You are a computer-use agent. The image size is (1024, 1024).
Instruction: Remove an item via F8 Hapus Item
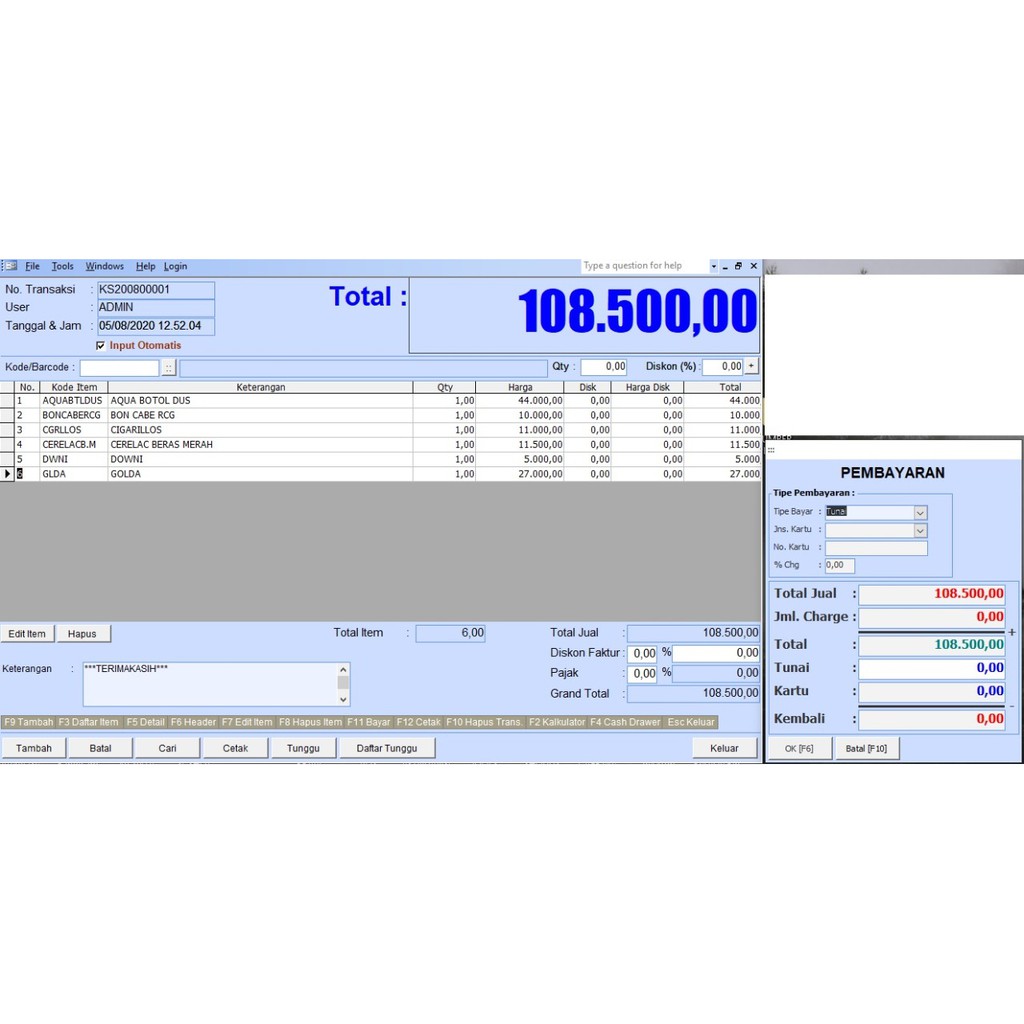tap(312, 721)
